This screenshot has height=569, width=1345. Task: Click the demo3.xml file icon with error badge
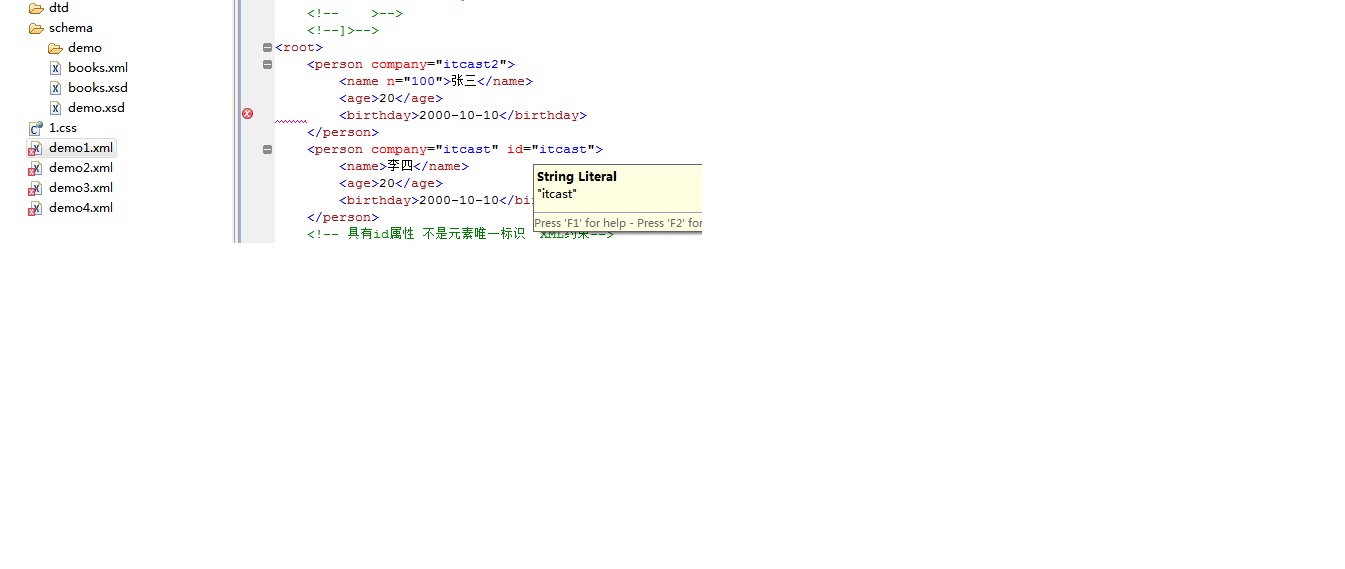click(36, 188)
